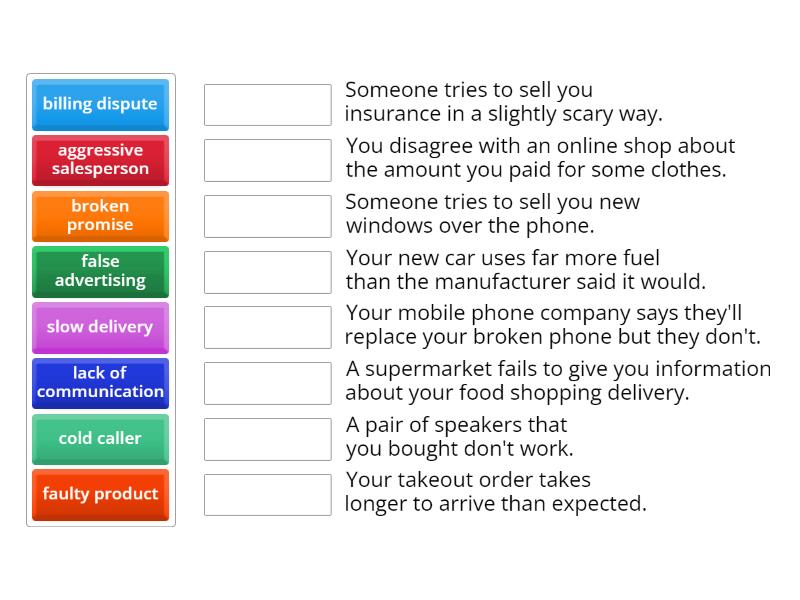Click the answer box for the online shop dispute
This screenshot has height=600, width=800.
[x=267, y=160]
